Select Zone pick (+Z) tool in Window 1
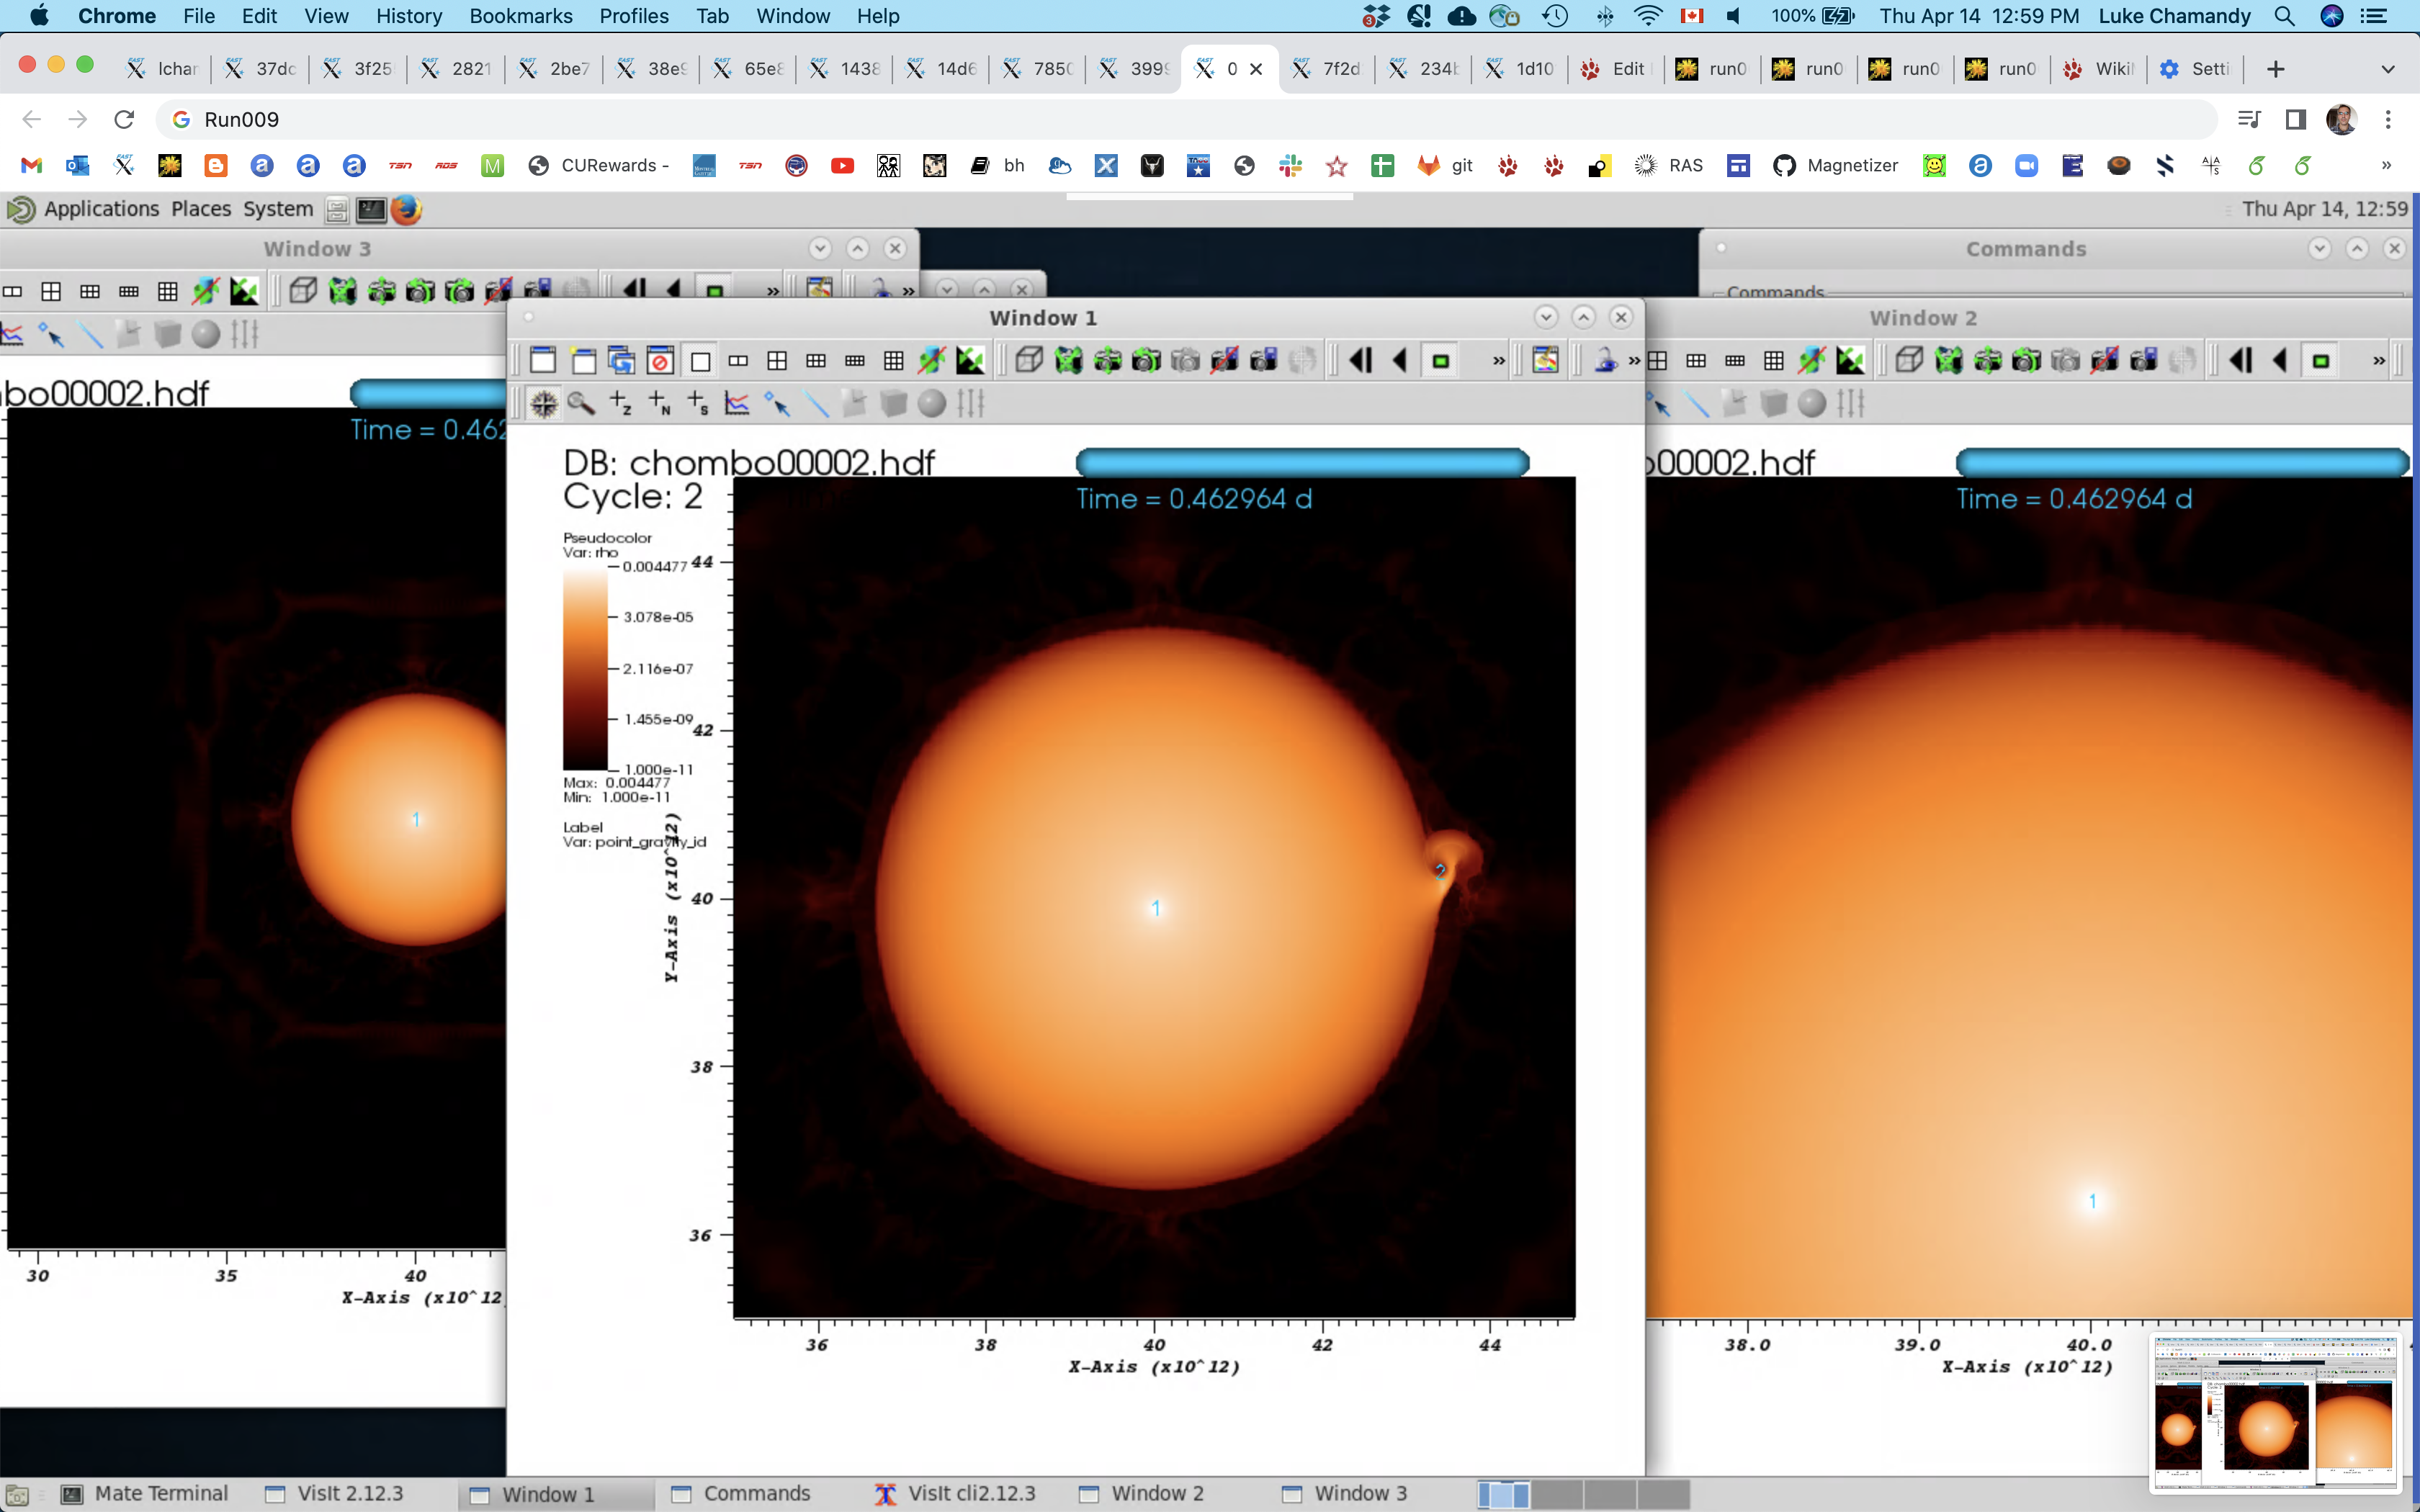Viewport: 2420px width, 1512px height. (620, 404)
